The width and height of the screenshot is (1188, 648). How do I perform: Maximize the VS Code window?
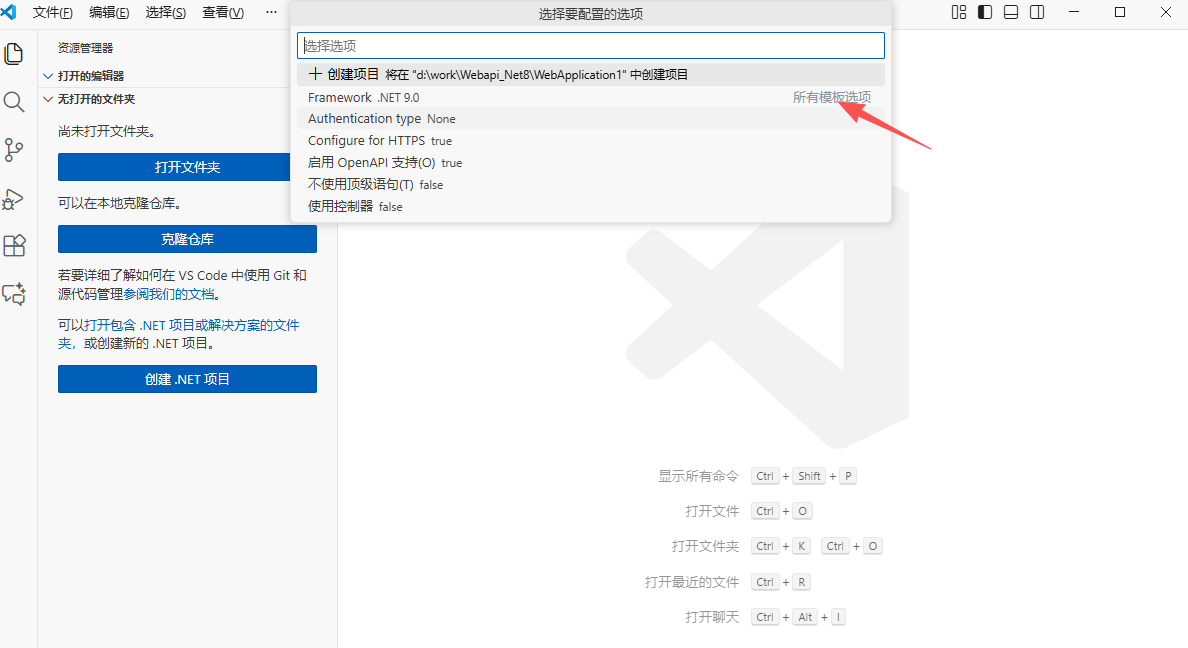point(1120,12)
